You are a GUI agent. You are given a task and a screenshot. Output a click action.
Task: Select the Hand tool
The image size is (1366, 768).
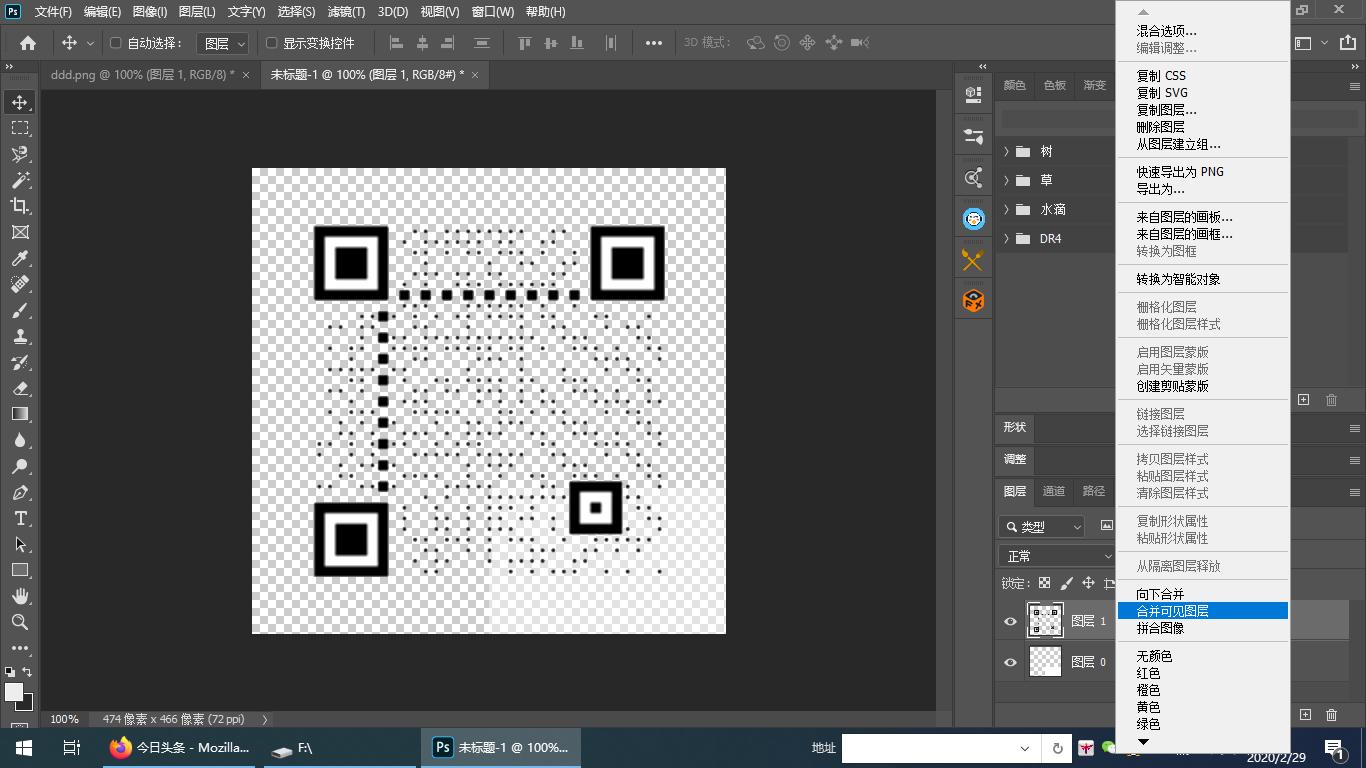20,596
